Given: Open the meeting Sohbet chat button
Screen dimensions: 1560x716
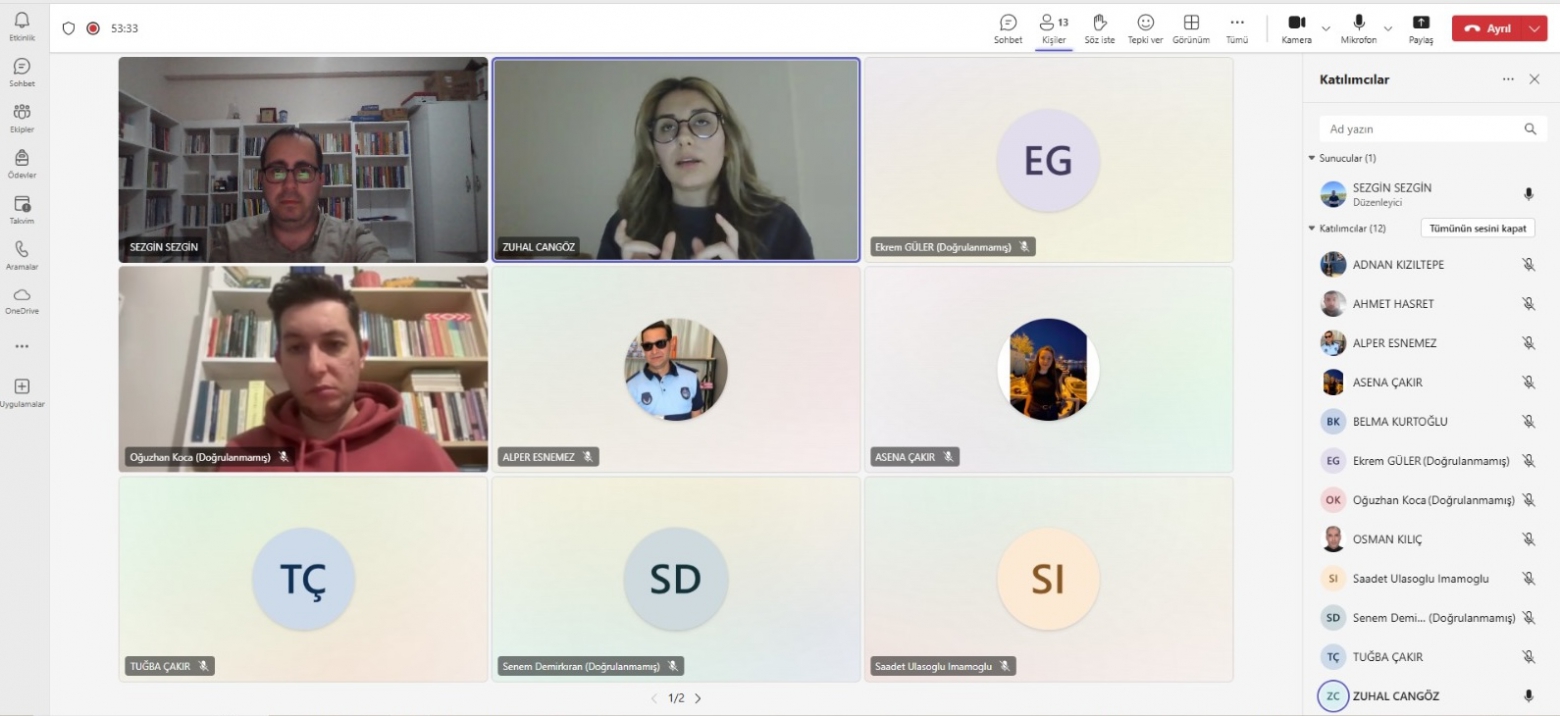Looking at the screenshot, I should [1008, 28].
